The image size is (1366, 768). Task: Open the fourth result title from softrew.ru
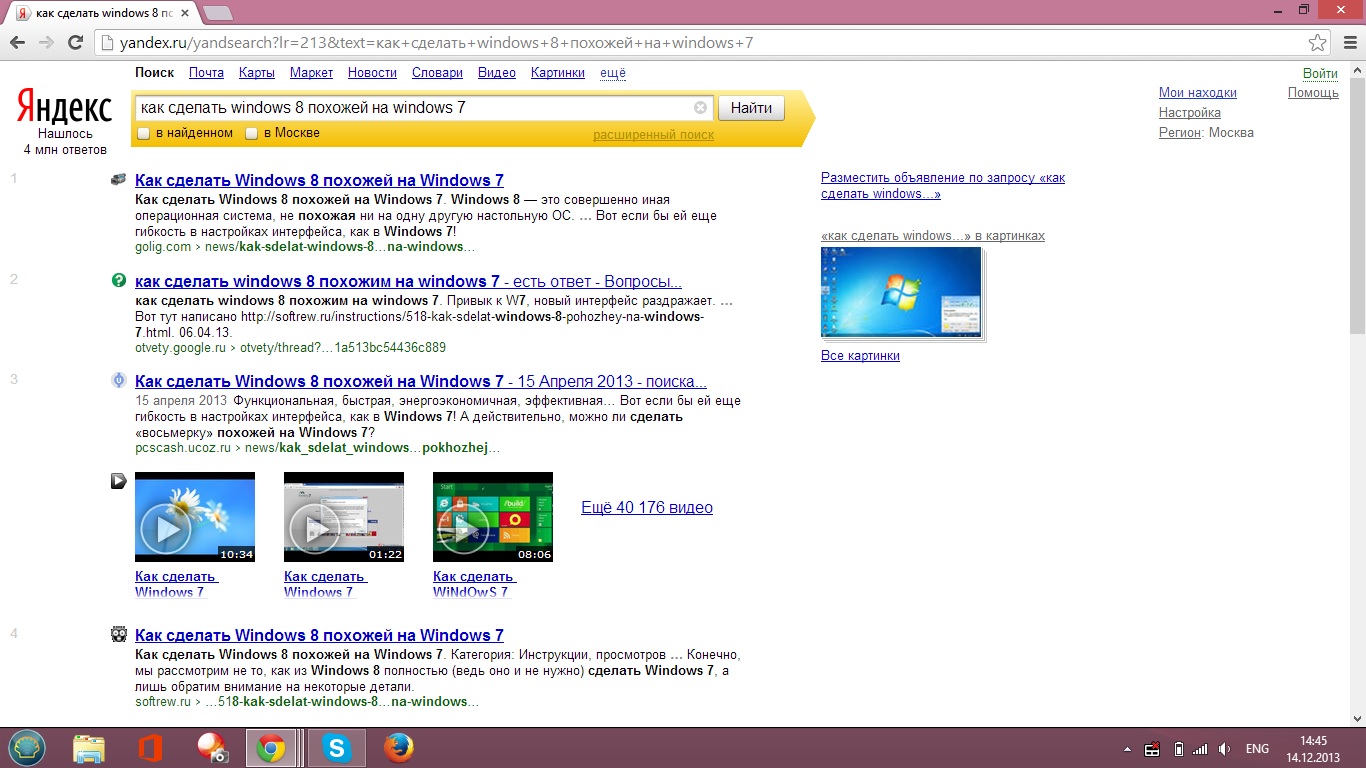[x=319, y=636]
